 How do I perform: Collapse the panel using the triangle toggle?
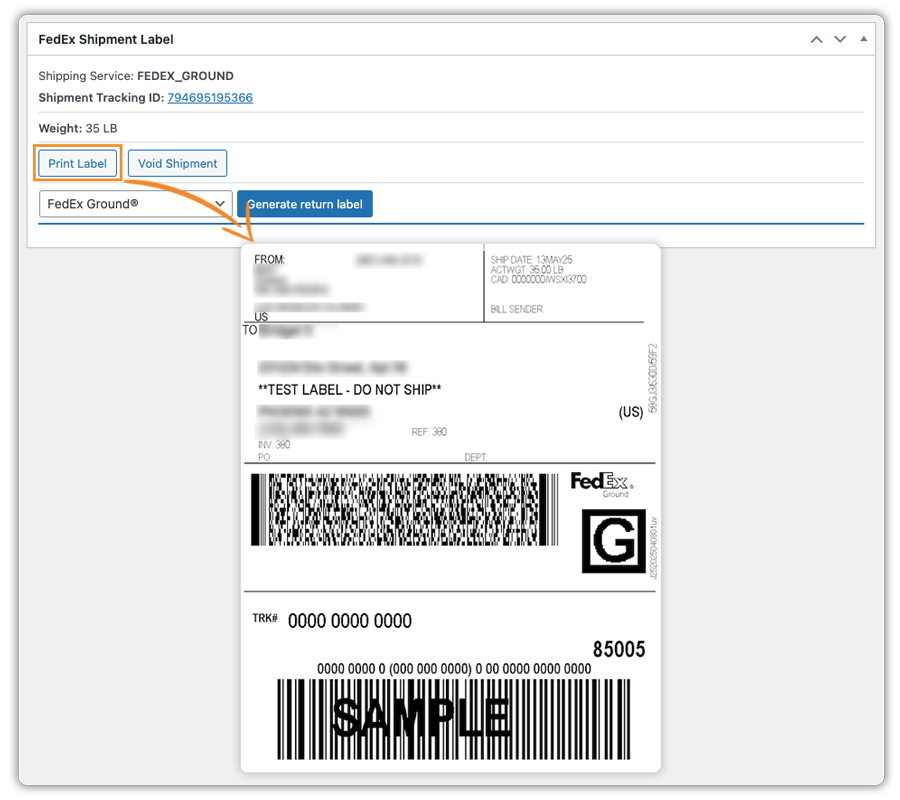point(863,38)
